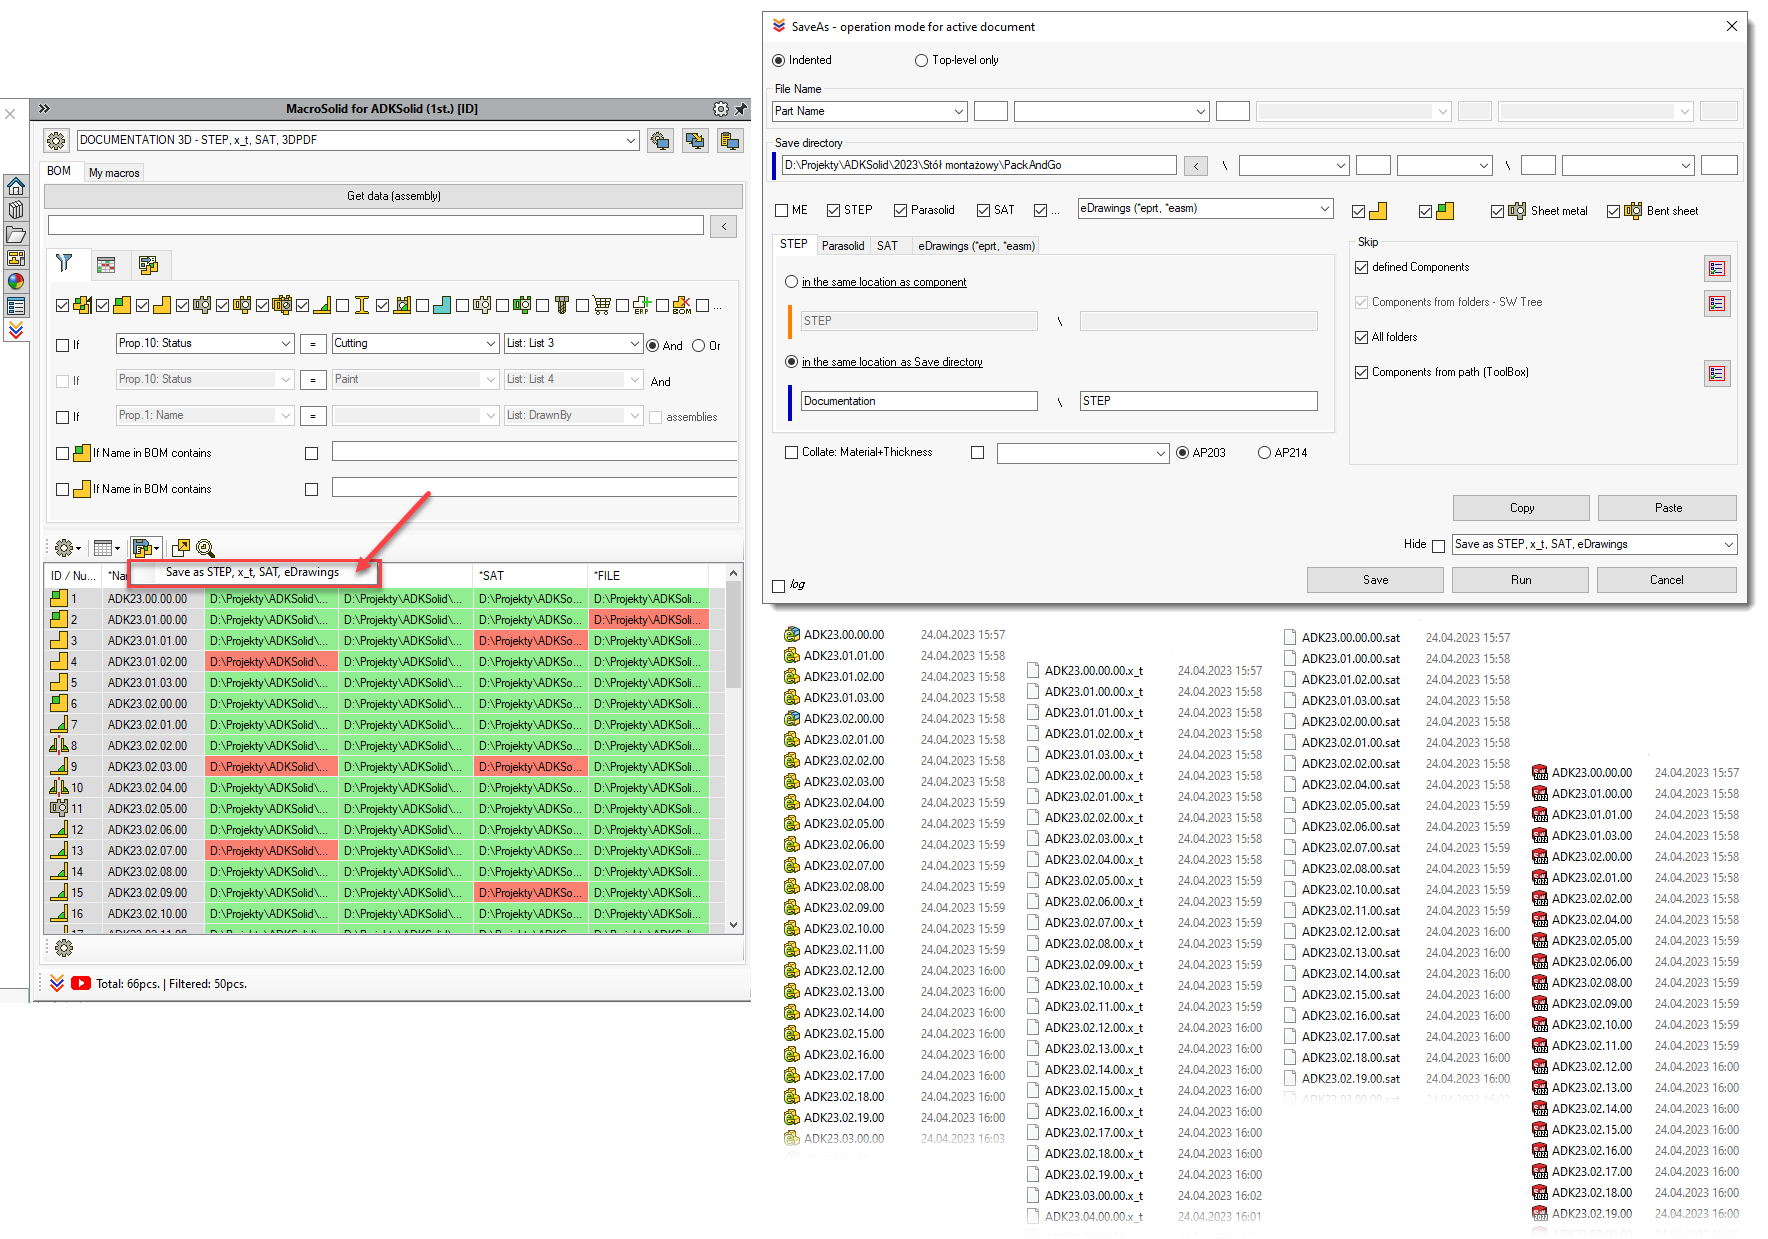Switch to eDrawings tab in SaveAs dialog
The image size is (1768, 1239).
click(976, 246)
